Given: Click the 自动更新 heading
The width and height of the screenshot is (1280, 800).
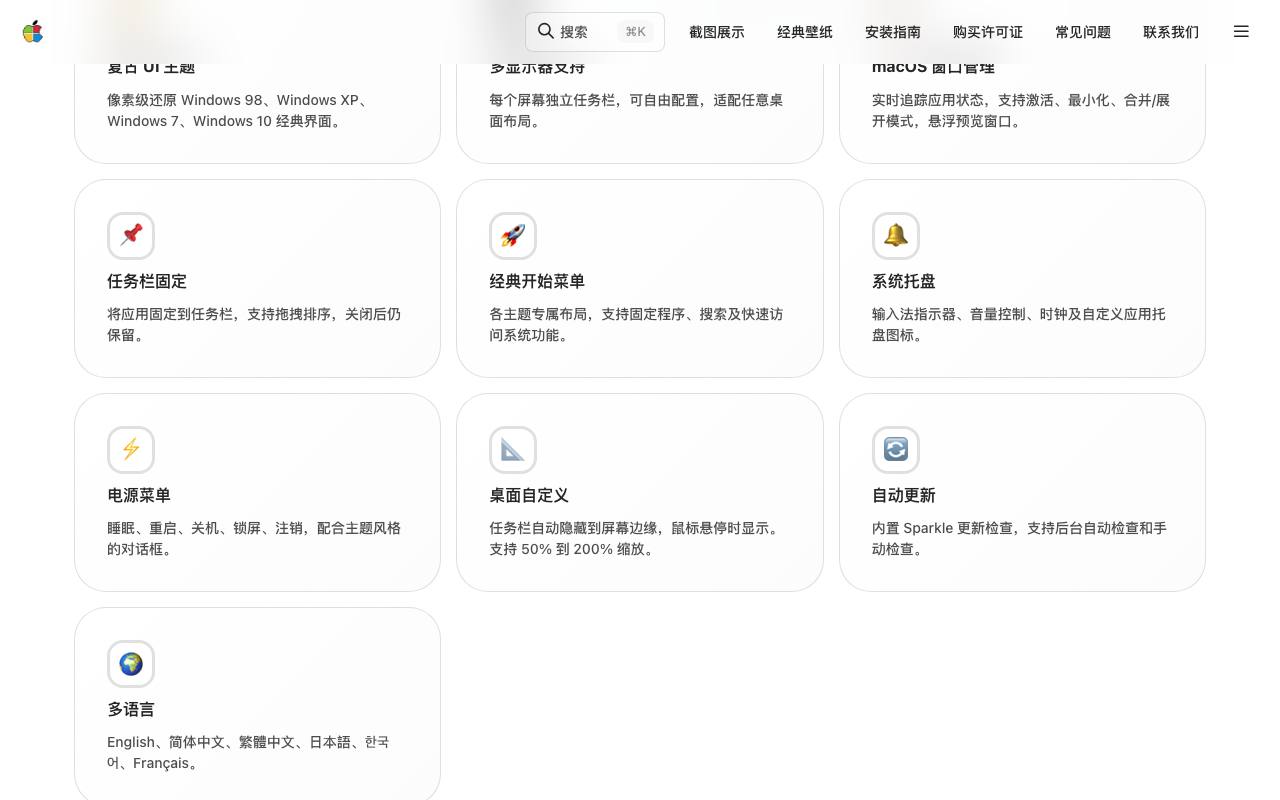Looking at the screenshot, I should pos(904,496).
